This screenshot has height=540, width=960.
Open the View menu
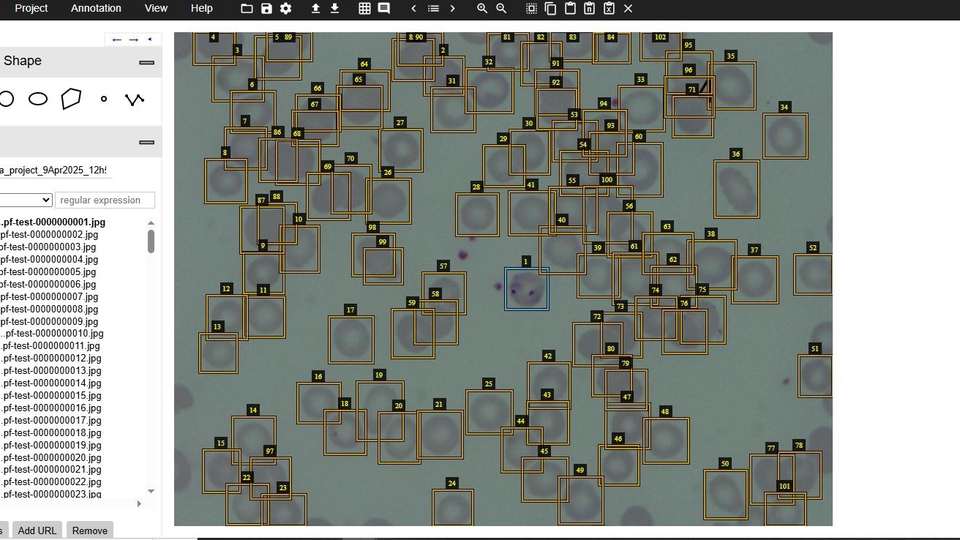pyautogui.click(x=156, y=8)
